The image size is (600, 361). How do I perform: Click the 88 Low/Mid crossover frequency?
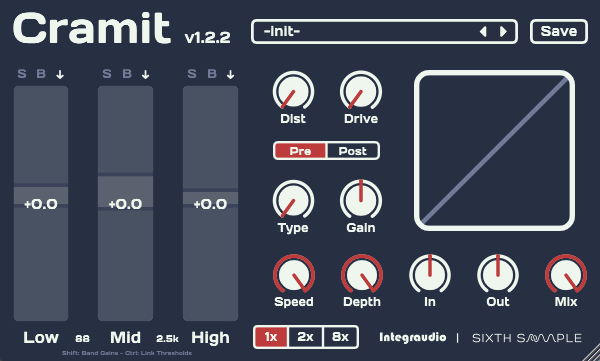pos(82,338)
